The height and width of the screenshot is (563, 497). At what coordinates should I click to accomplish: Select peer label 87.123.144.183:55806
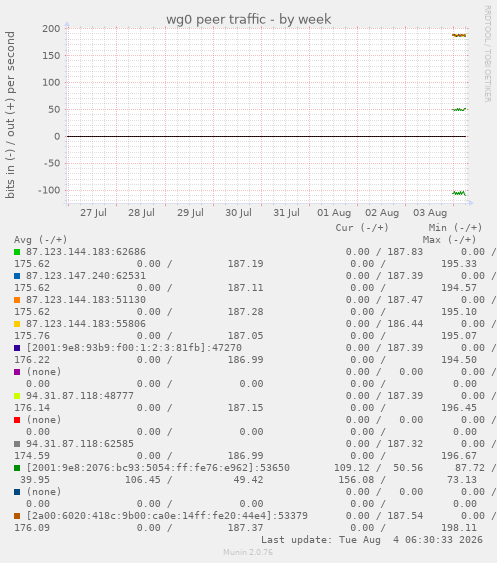pos(86,324)
